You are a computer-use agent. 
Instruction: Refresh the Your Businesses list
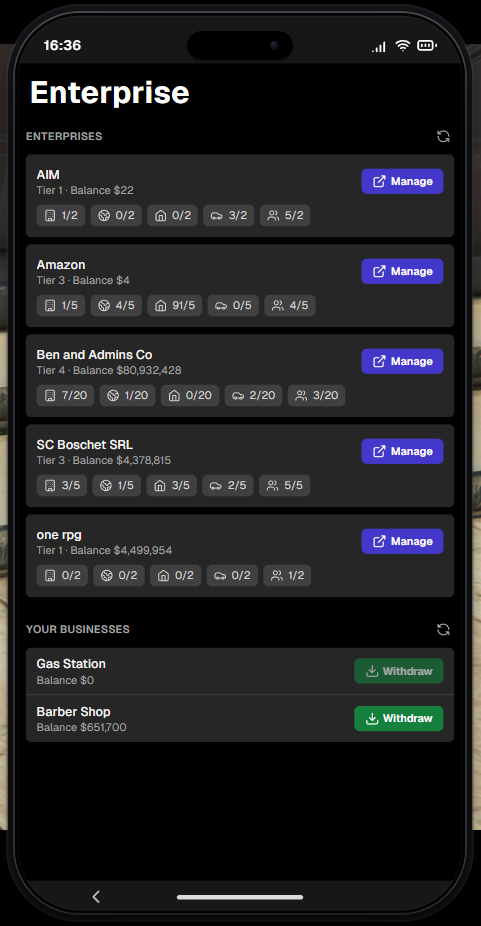[443, 630]
